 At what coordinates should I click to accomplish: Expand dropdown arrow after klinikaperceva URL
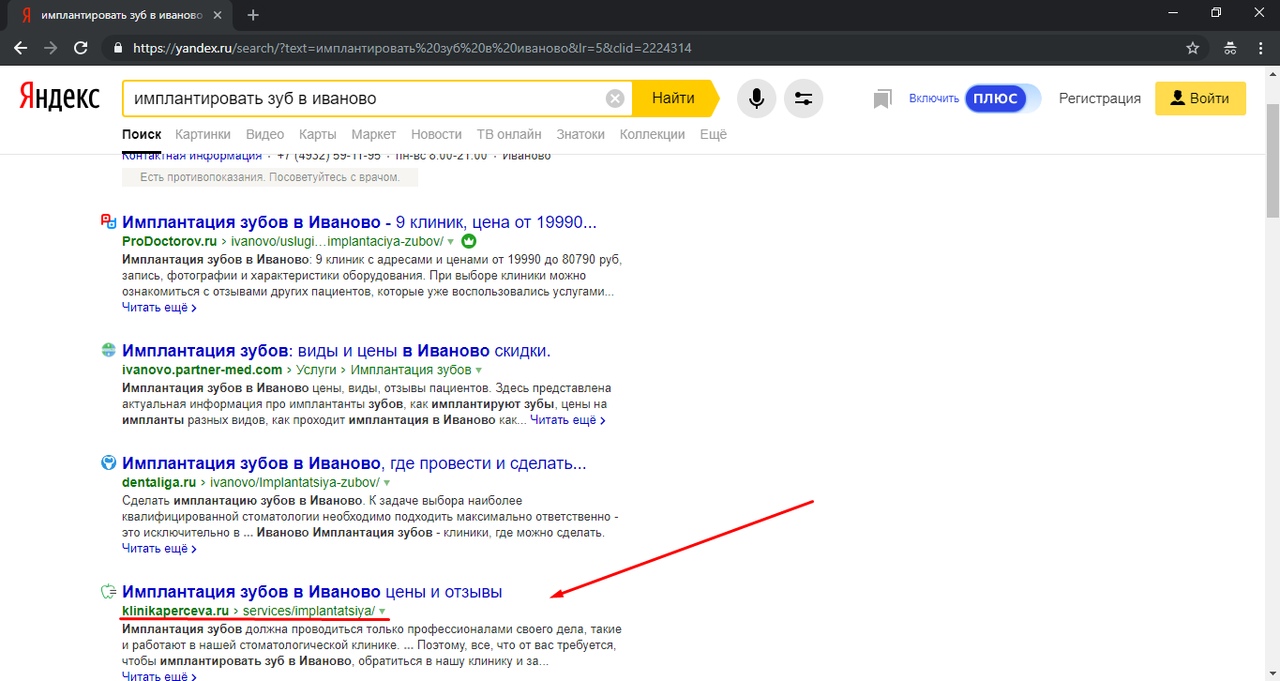click(x=382, y=611)
